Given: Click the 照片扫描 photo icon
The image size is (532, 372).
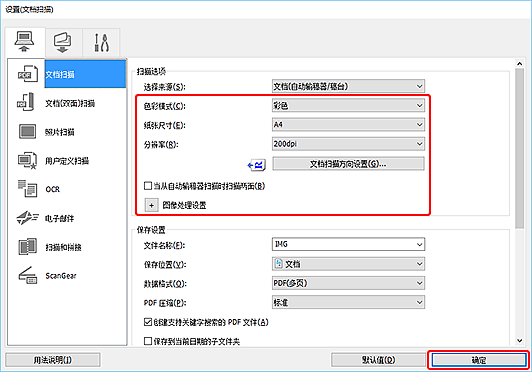Looking at the screenshot, I should (27, 131).
